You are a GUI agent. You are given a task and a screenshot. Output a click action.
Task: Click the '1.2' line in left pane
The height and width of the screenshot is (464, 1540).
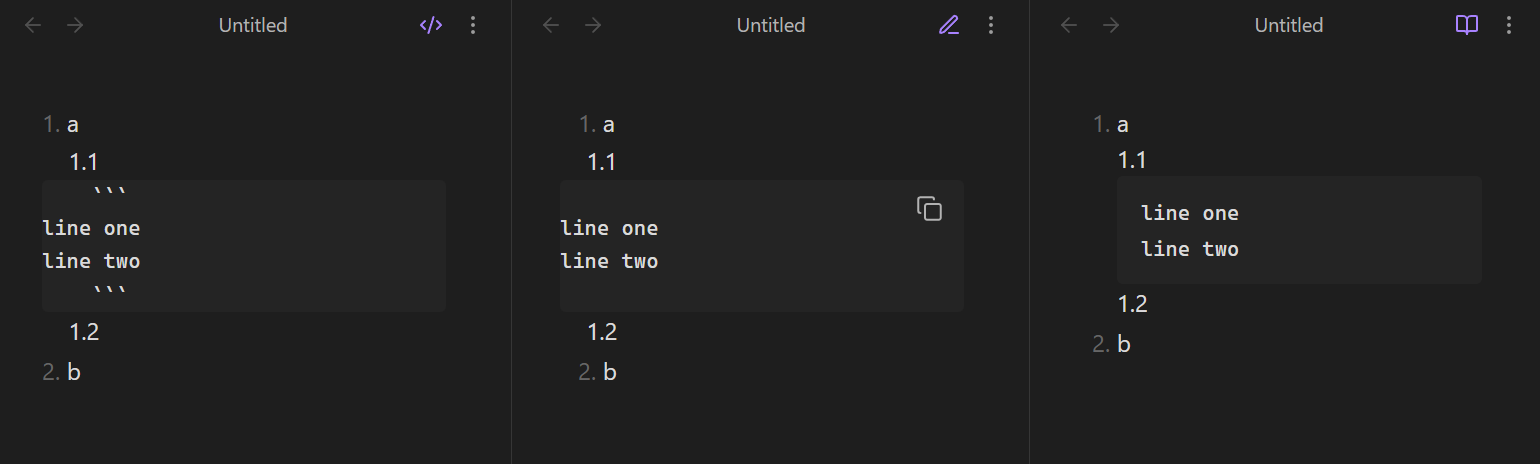[x=84, y=332]
